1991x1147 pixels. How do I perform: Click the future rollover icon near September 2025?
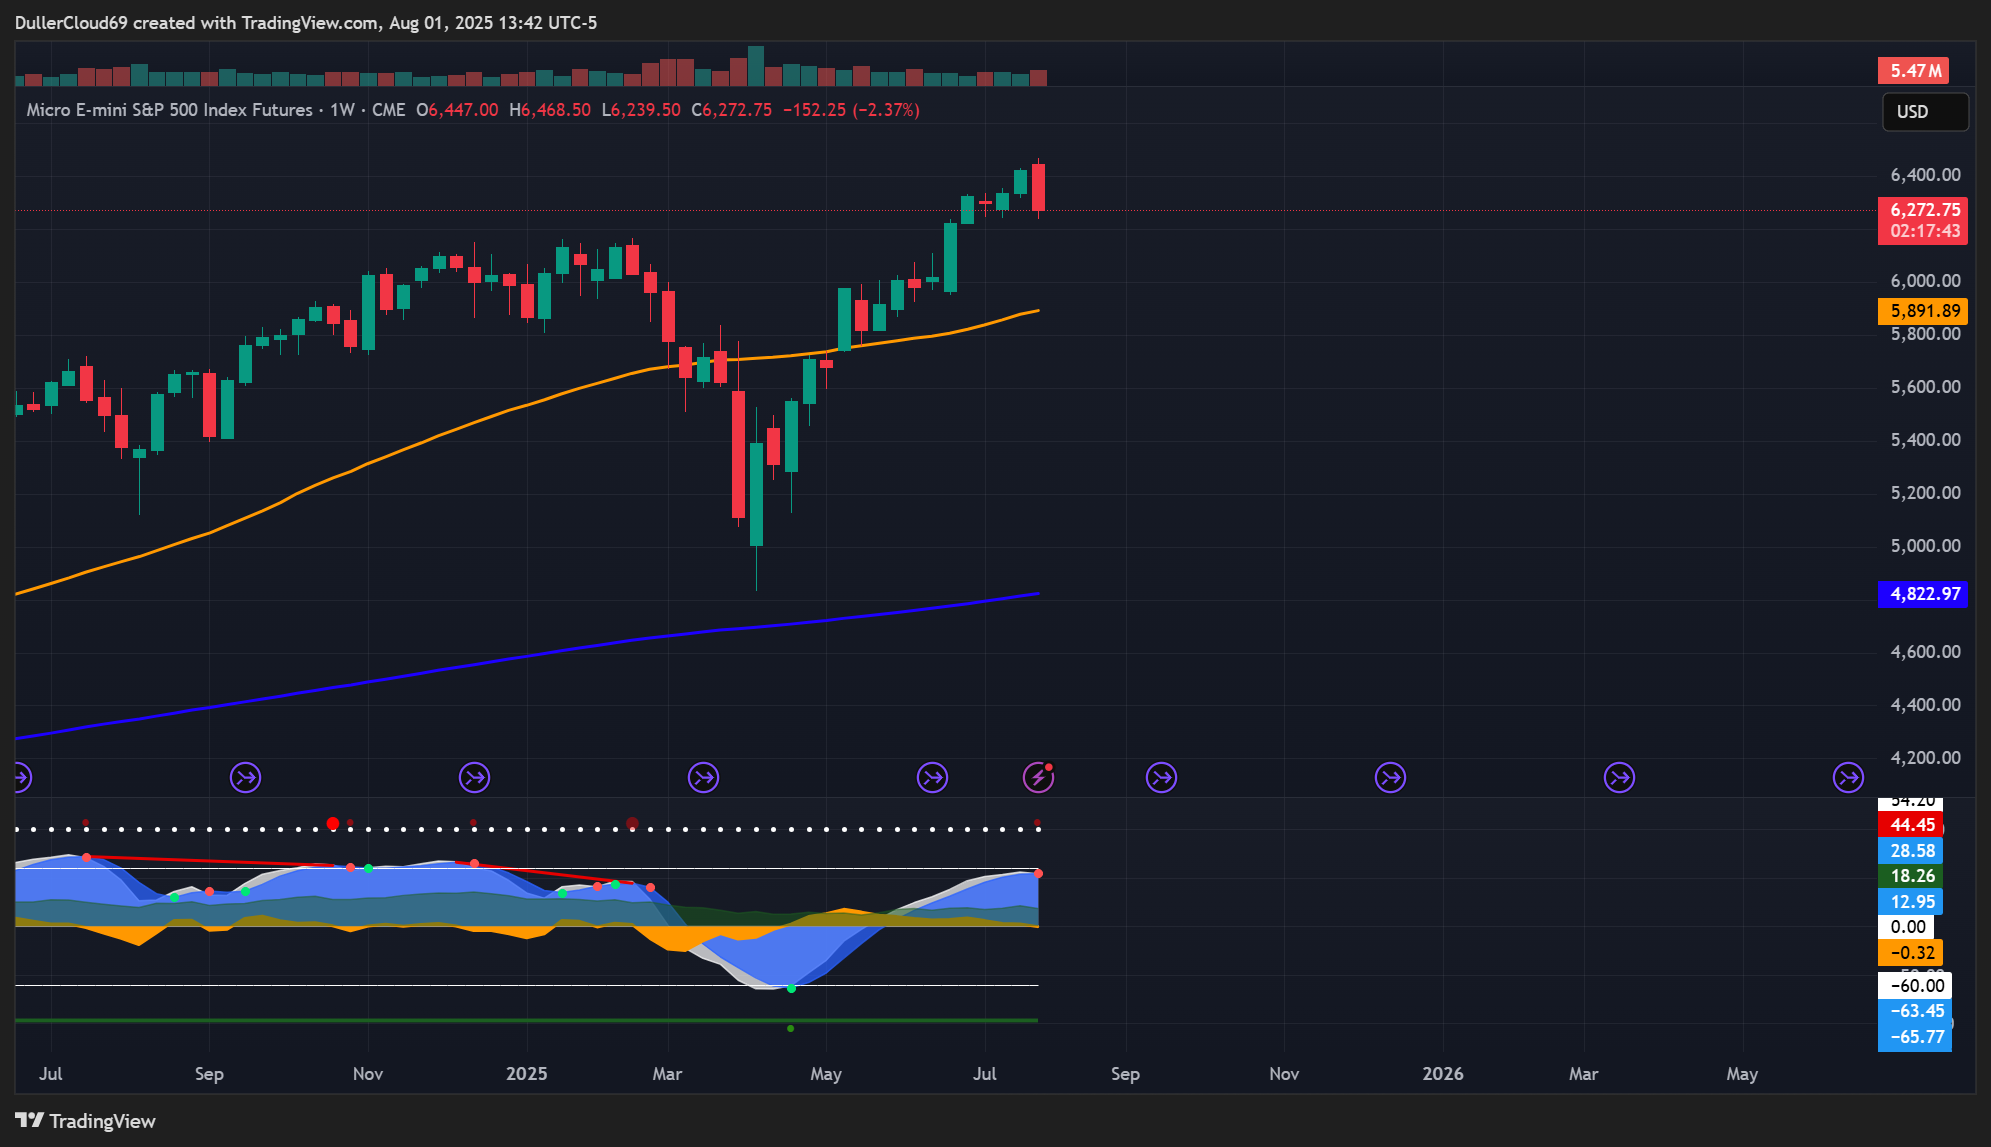(x=1161, y=777)
